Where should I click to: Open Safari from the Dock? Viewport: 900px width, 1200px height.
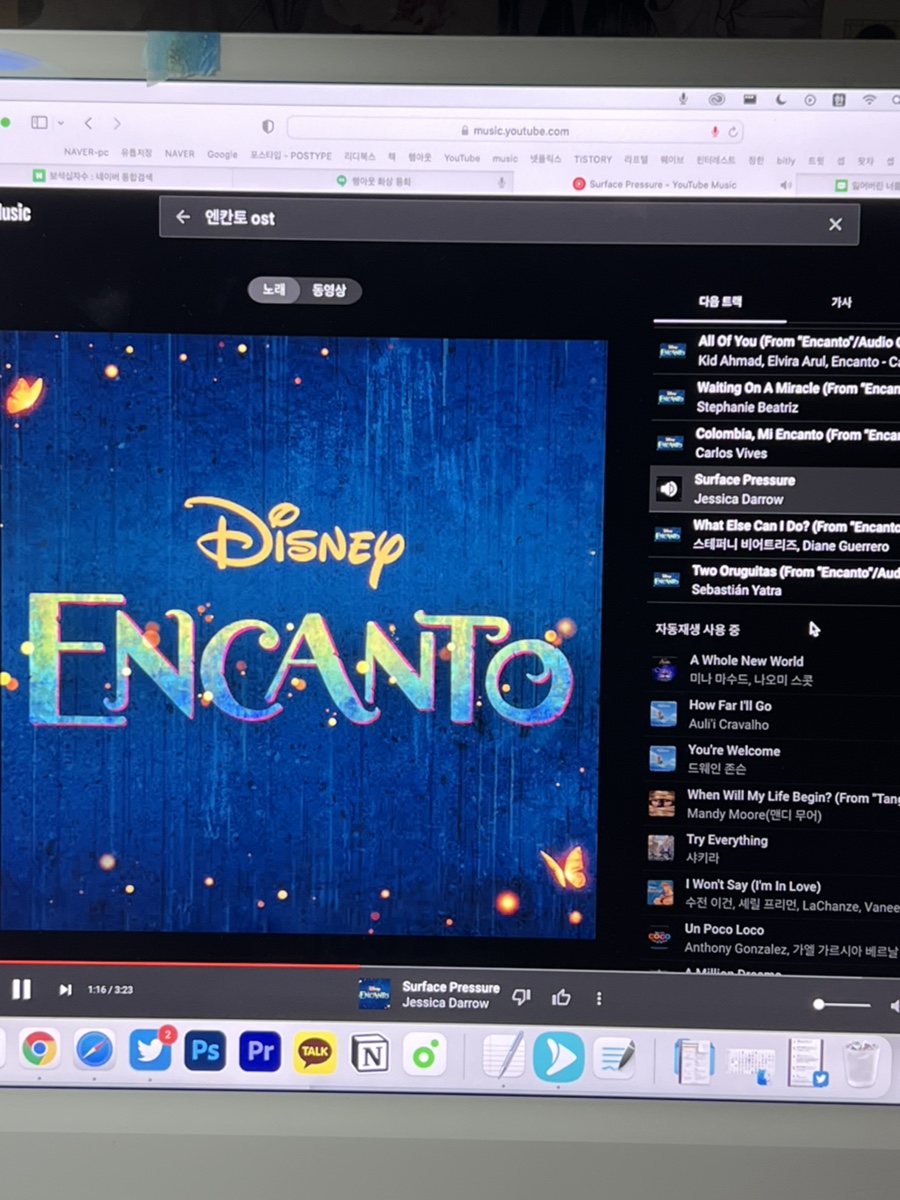click(95, 1049)
